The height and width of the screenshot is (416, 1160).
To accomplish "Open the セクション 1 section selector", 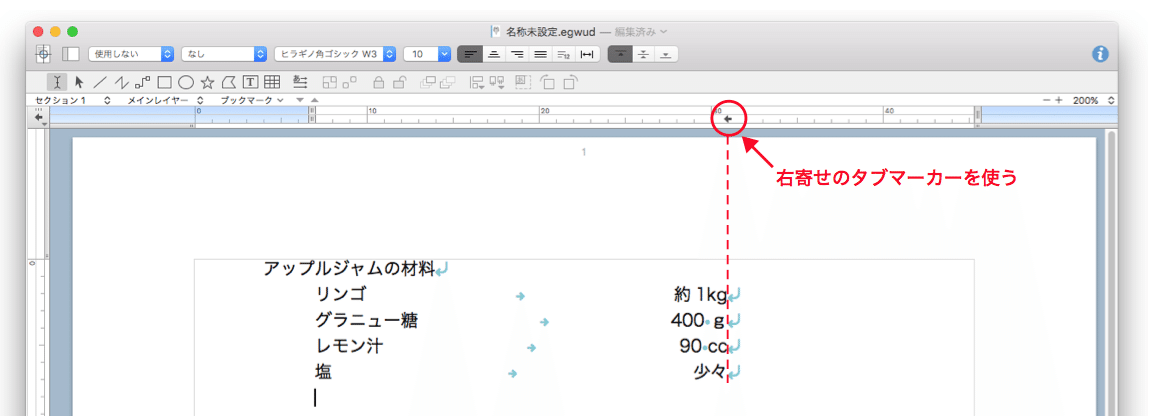I will coord(73,100).
